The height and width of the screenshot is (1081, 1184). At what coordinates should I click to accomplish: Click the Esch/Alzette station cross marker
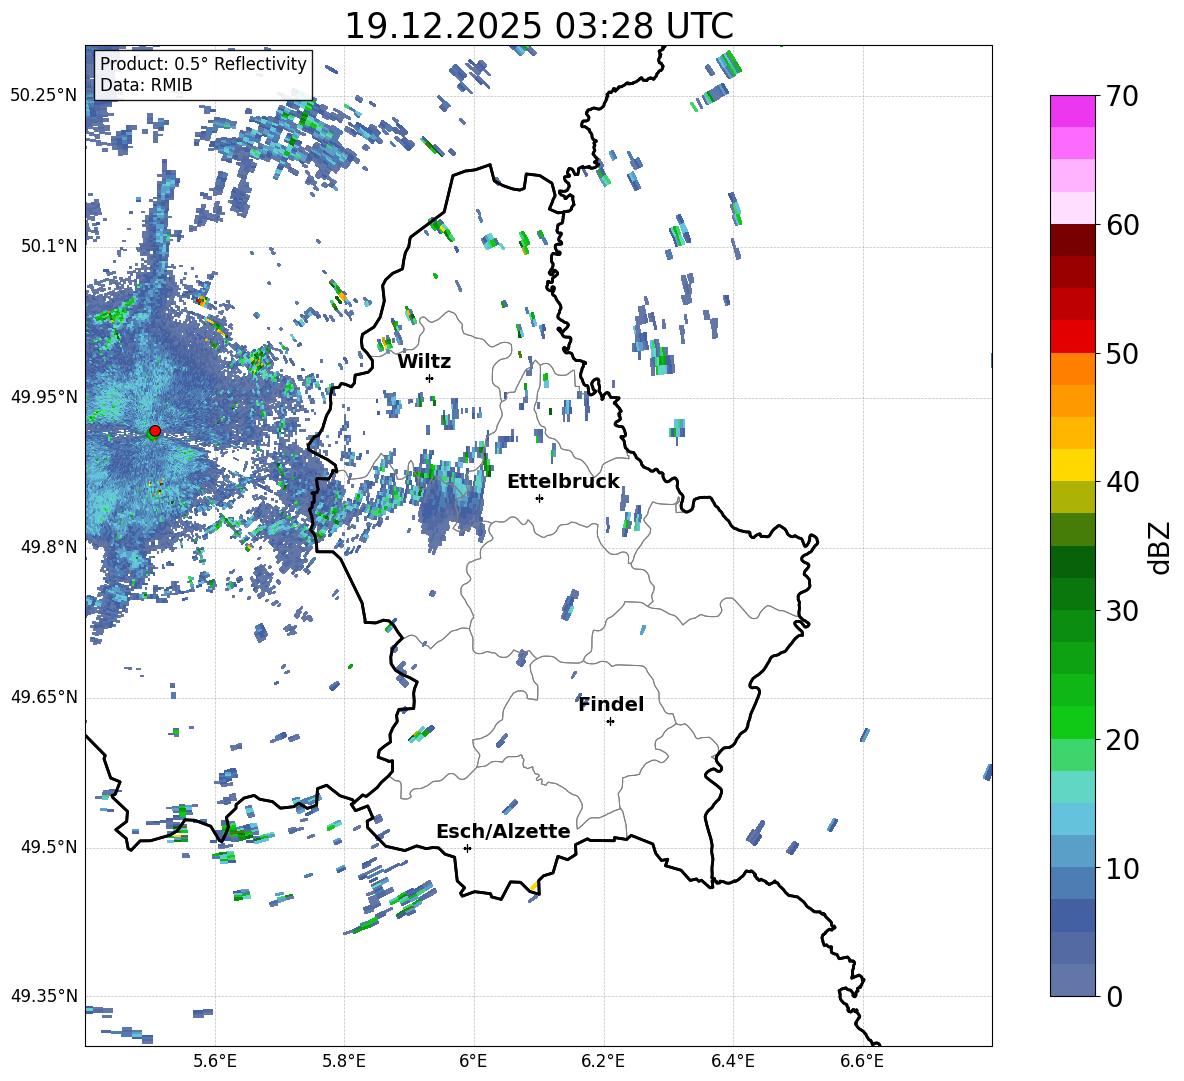467,848
